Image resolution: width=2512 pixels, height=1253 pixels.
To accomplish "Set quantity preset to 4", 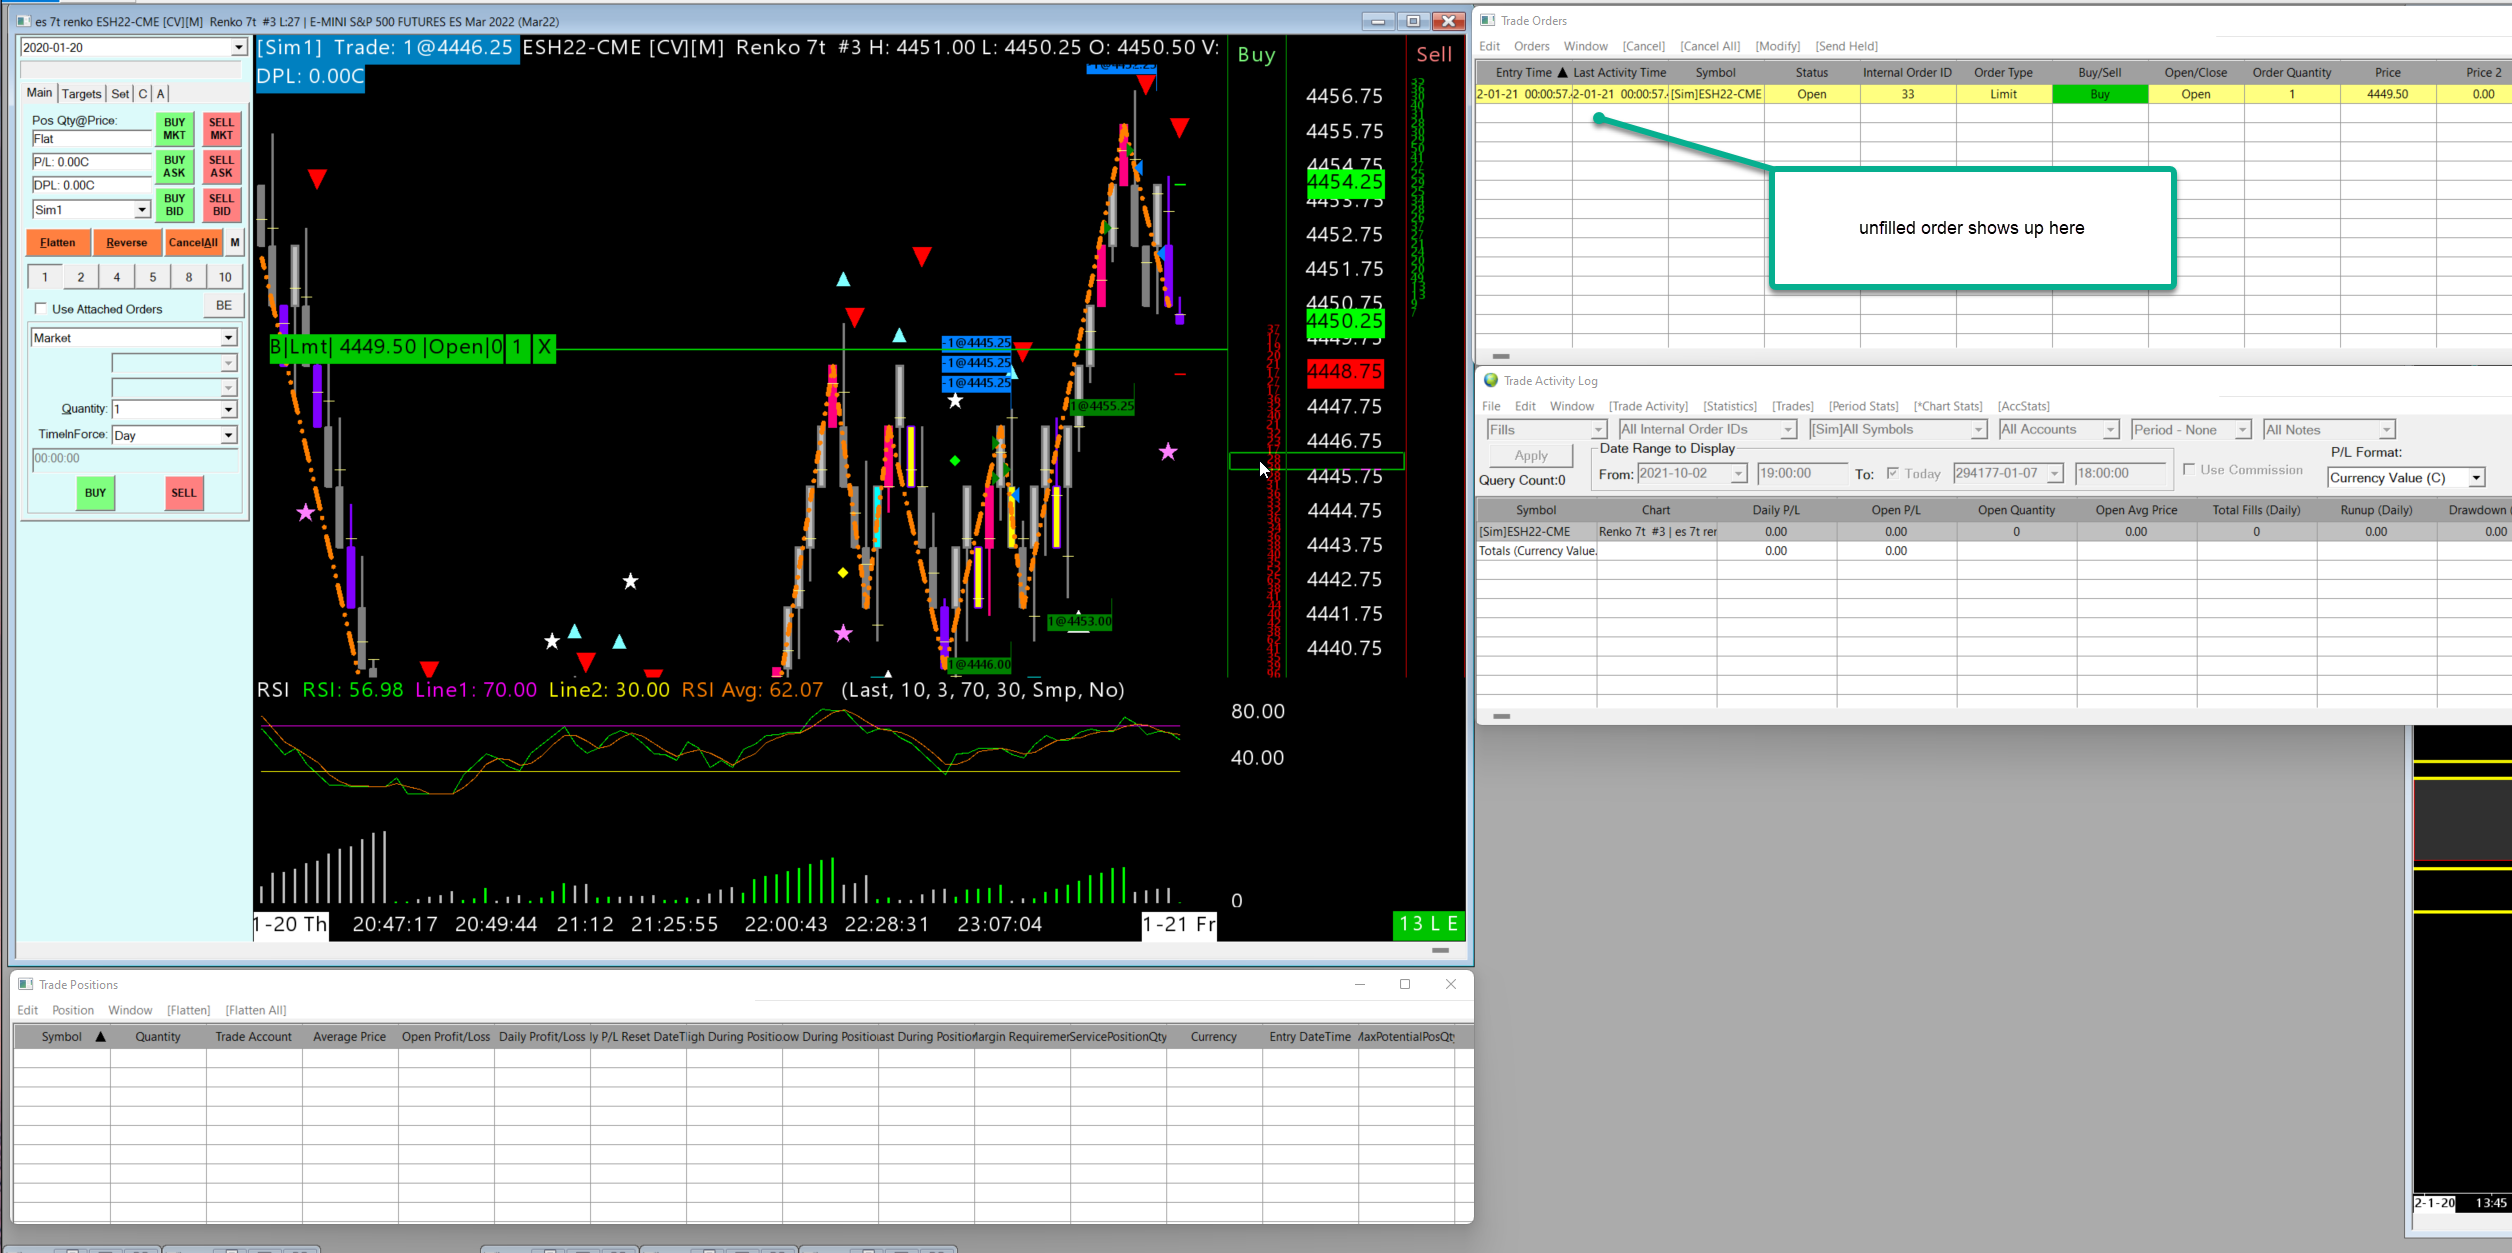I will tap(117, 277).
